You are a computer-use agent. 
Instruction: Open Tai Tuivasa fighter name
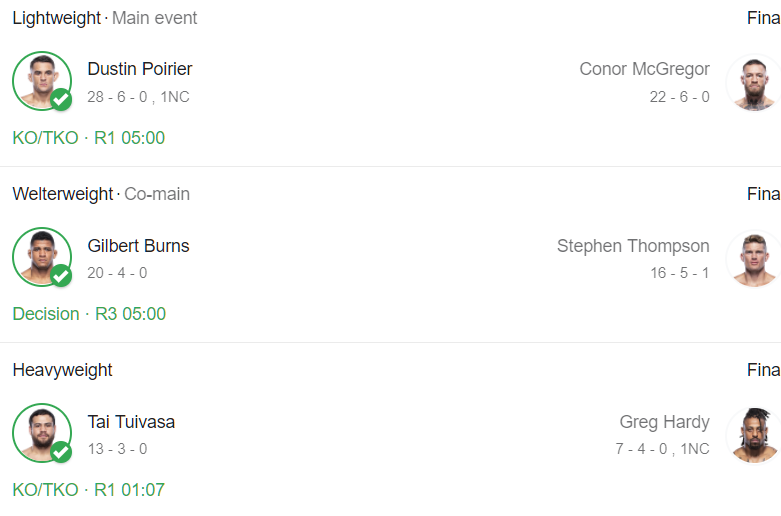pyautogui.click(x=131, y=422)
